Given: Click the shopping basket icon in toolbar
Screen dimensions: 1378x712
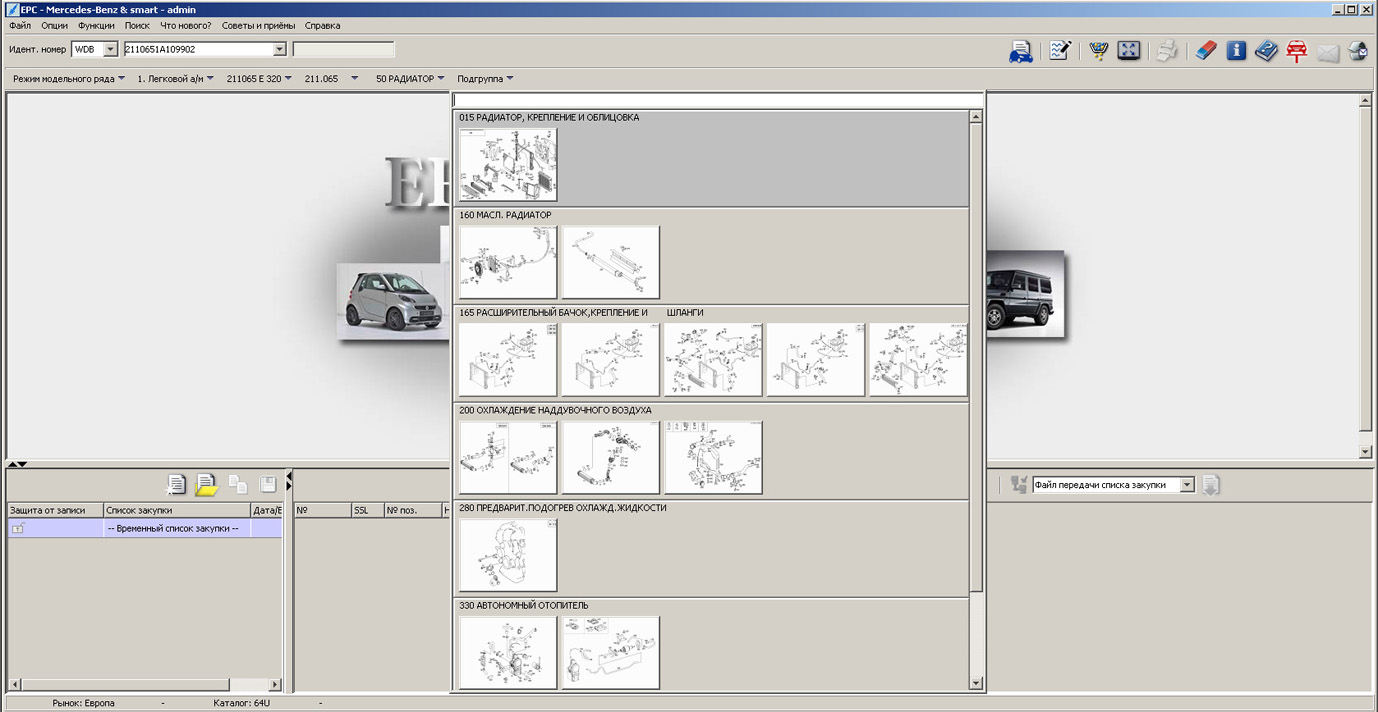Looking at the screenshot, I should pyautogui.click(x=1098, y=51).
